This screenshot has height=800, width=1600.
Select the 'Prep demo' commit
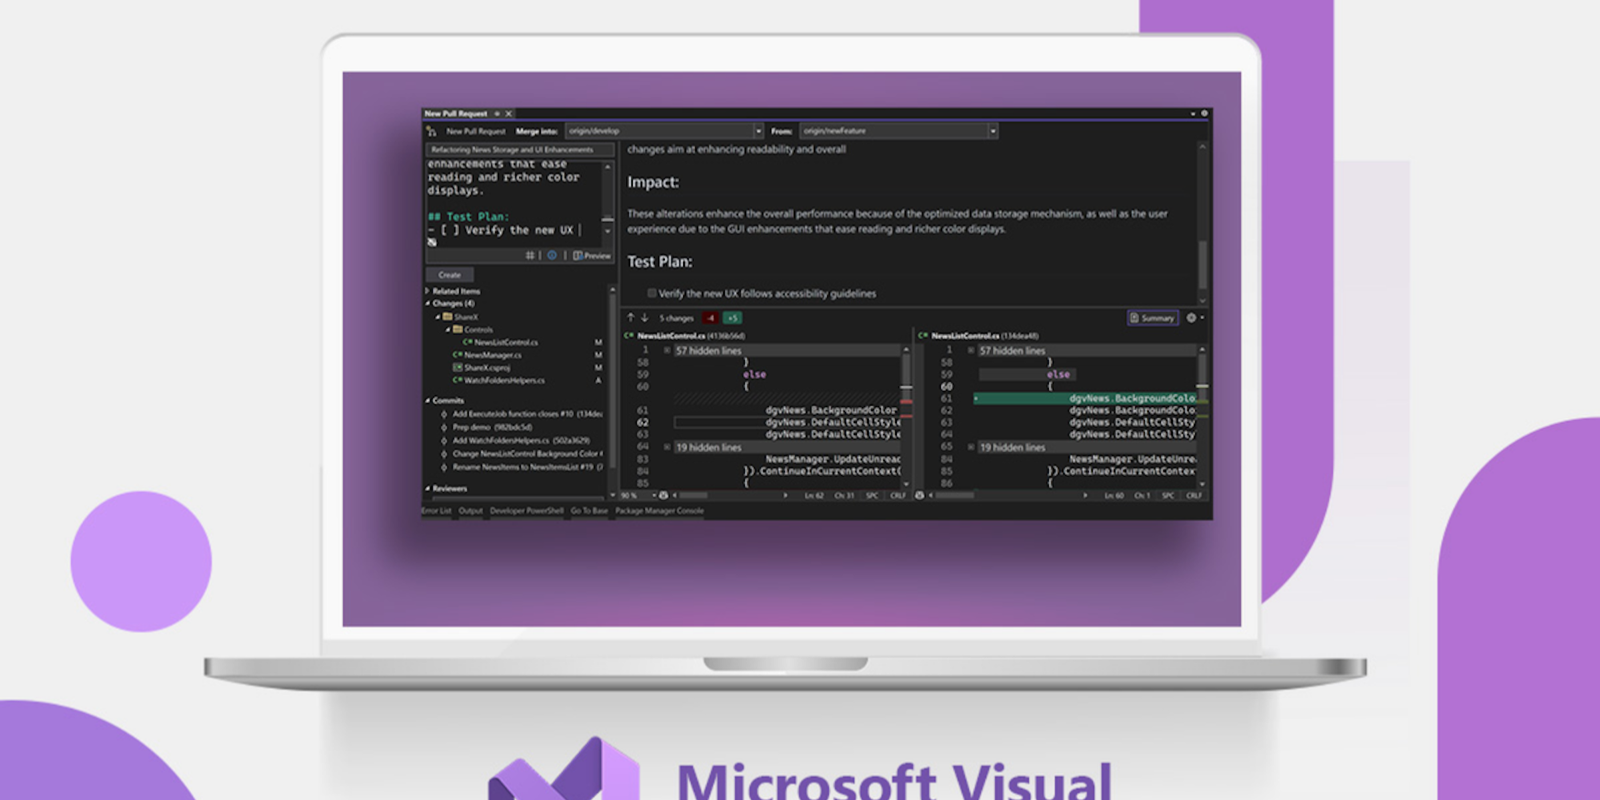coord(492,427)
